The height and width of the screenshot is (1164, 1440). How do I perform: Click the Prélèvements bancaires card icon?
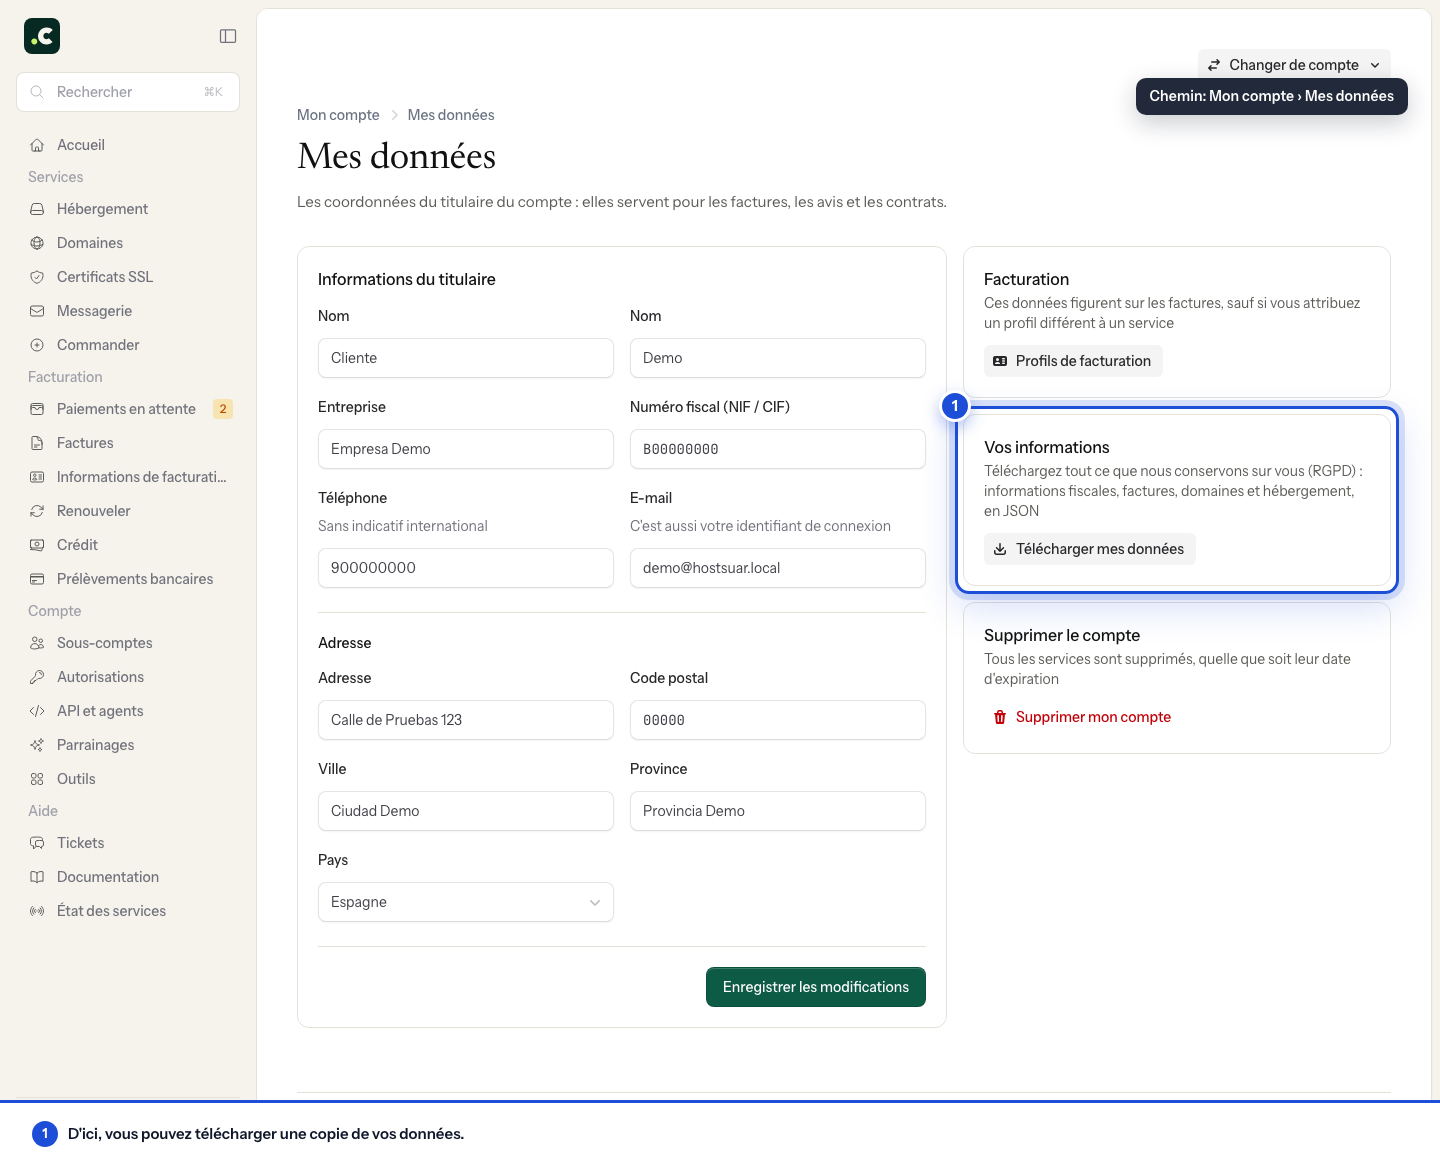pos(37,579)
